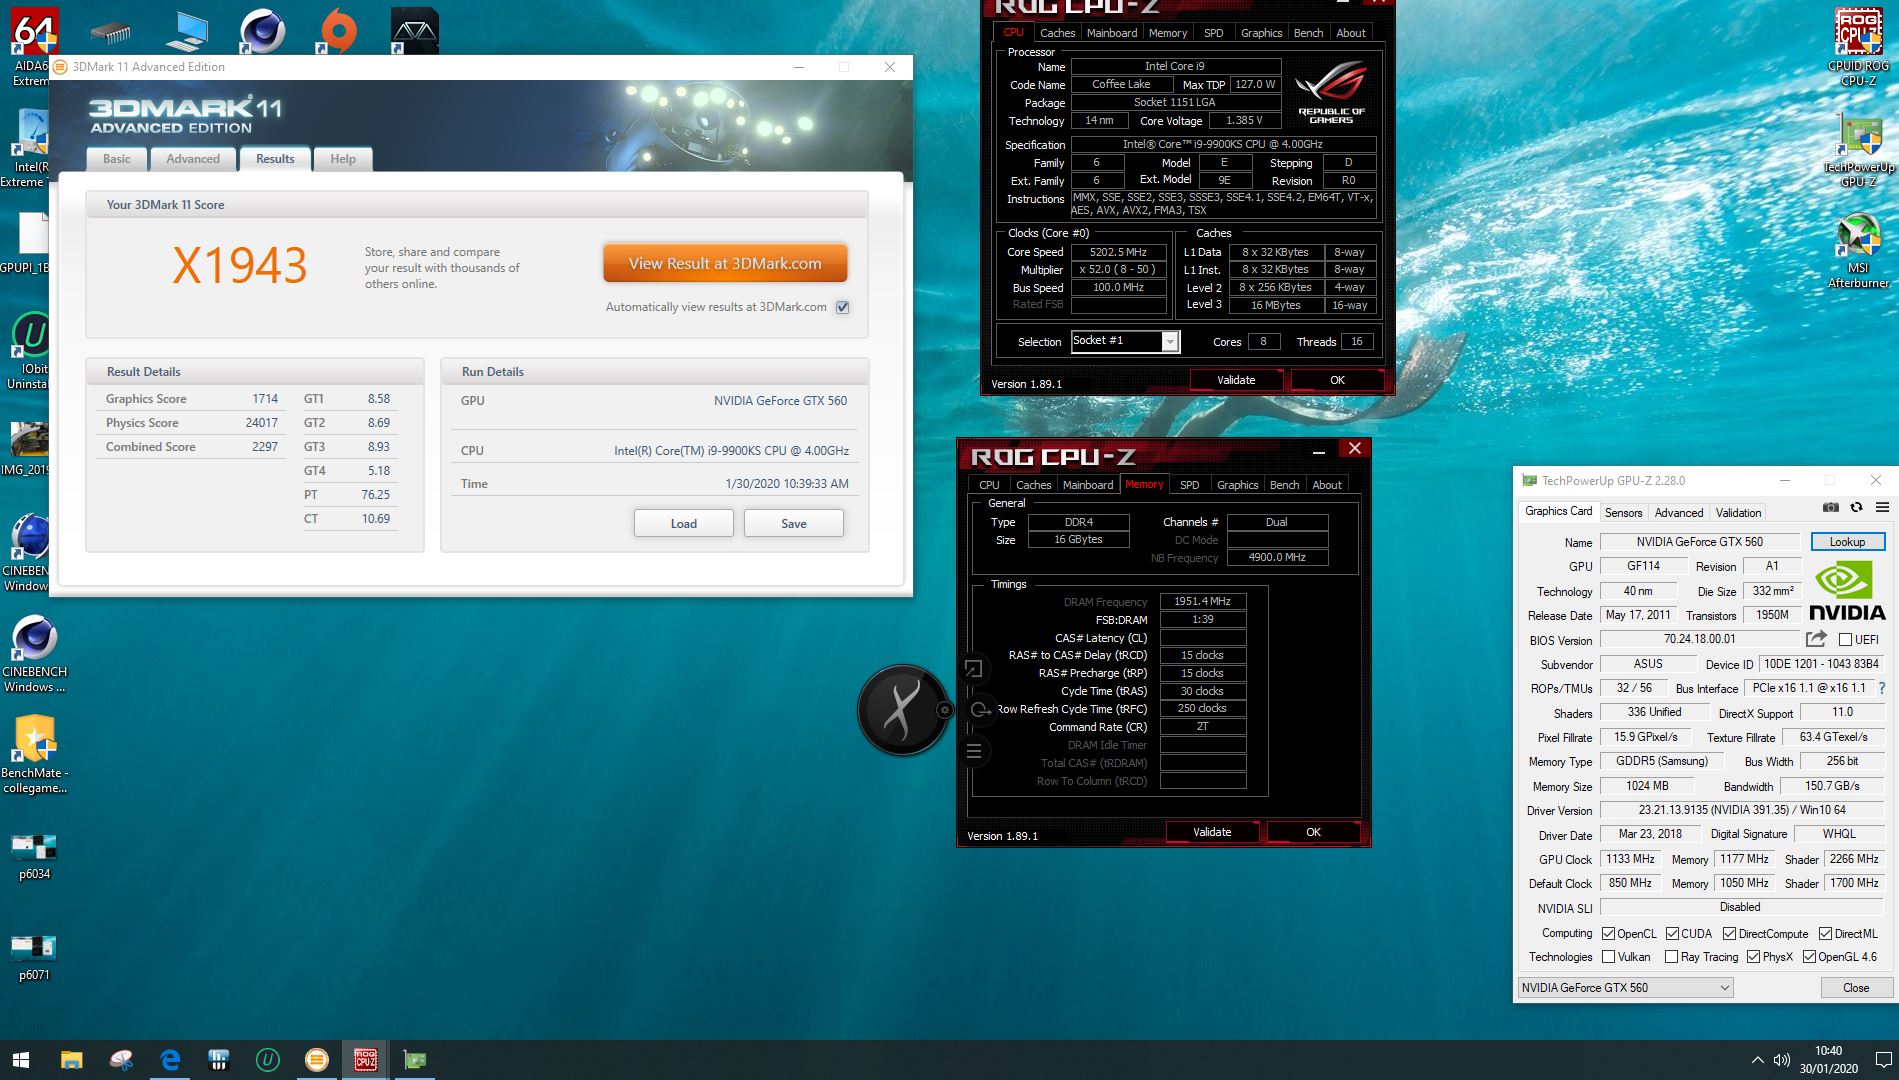Click the GPU-Z refresh icon

[x=1857, y=508]
